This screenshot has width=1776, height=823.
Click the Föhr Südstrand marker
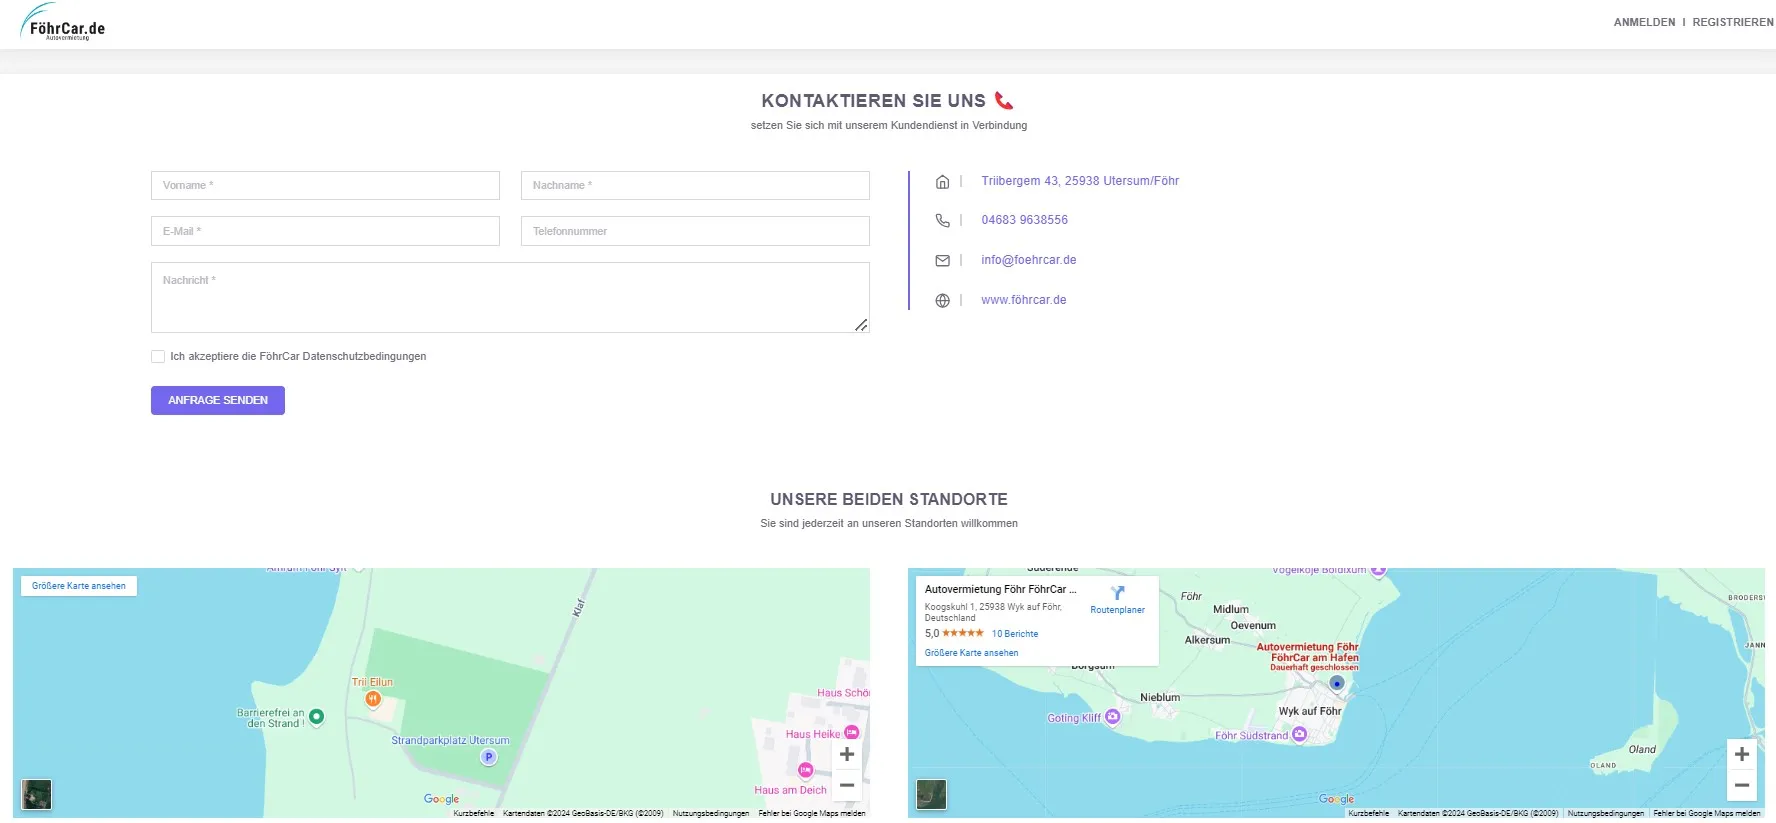1299,734
